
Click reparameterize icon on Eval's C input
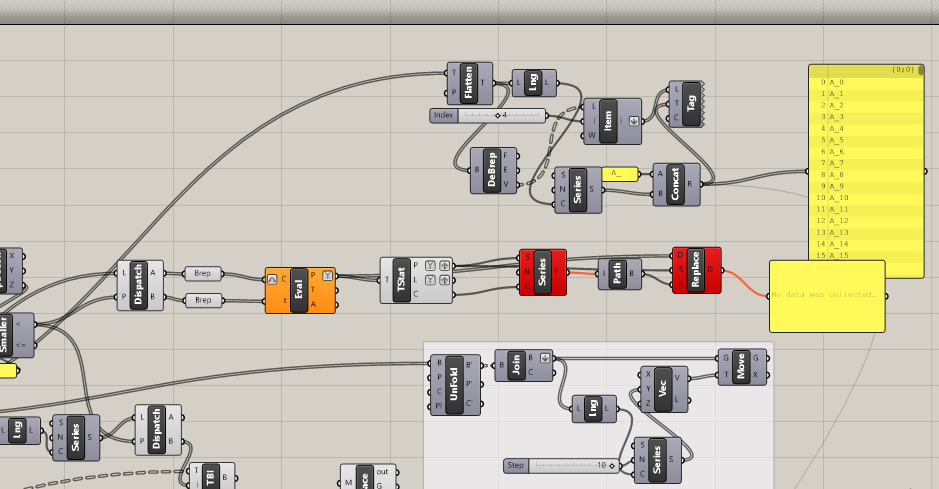tap(272, 277)
